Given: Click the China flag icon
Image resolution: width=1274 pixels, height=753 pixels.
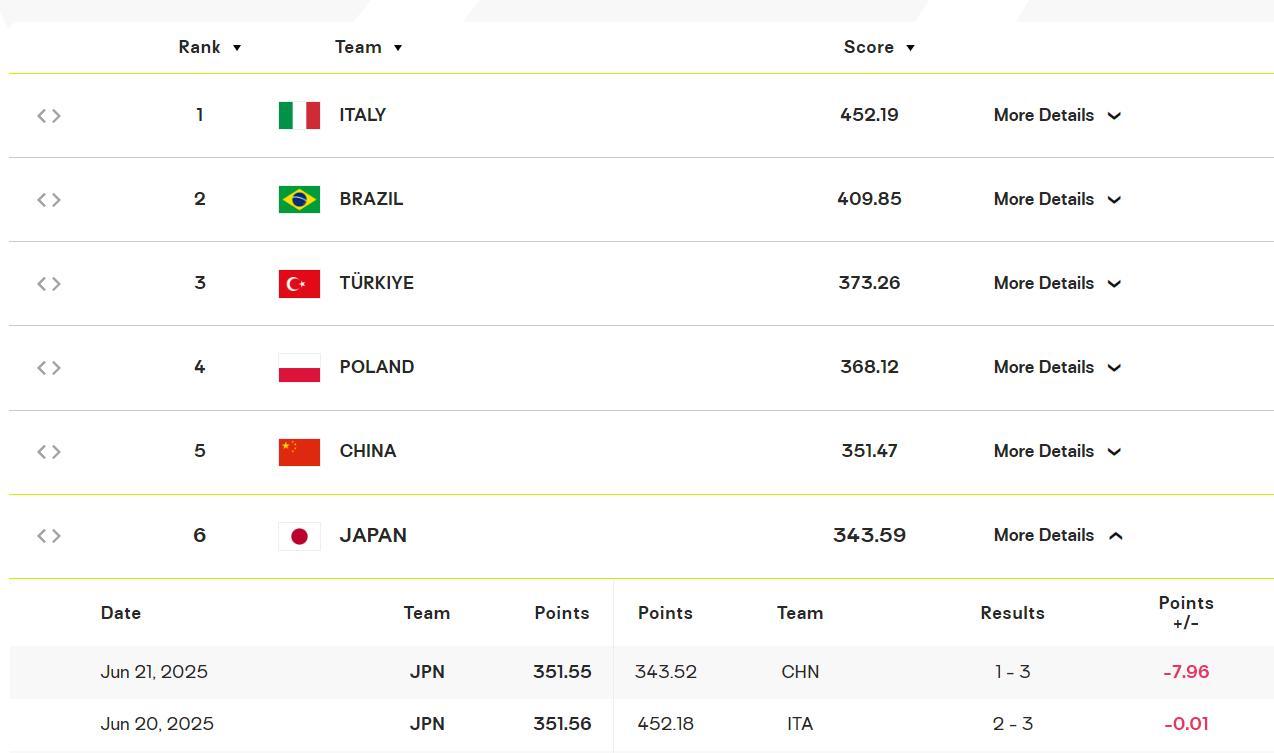Looking at the screenshot, I should pos(299,451).
